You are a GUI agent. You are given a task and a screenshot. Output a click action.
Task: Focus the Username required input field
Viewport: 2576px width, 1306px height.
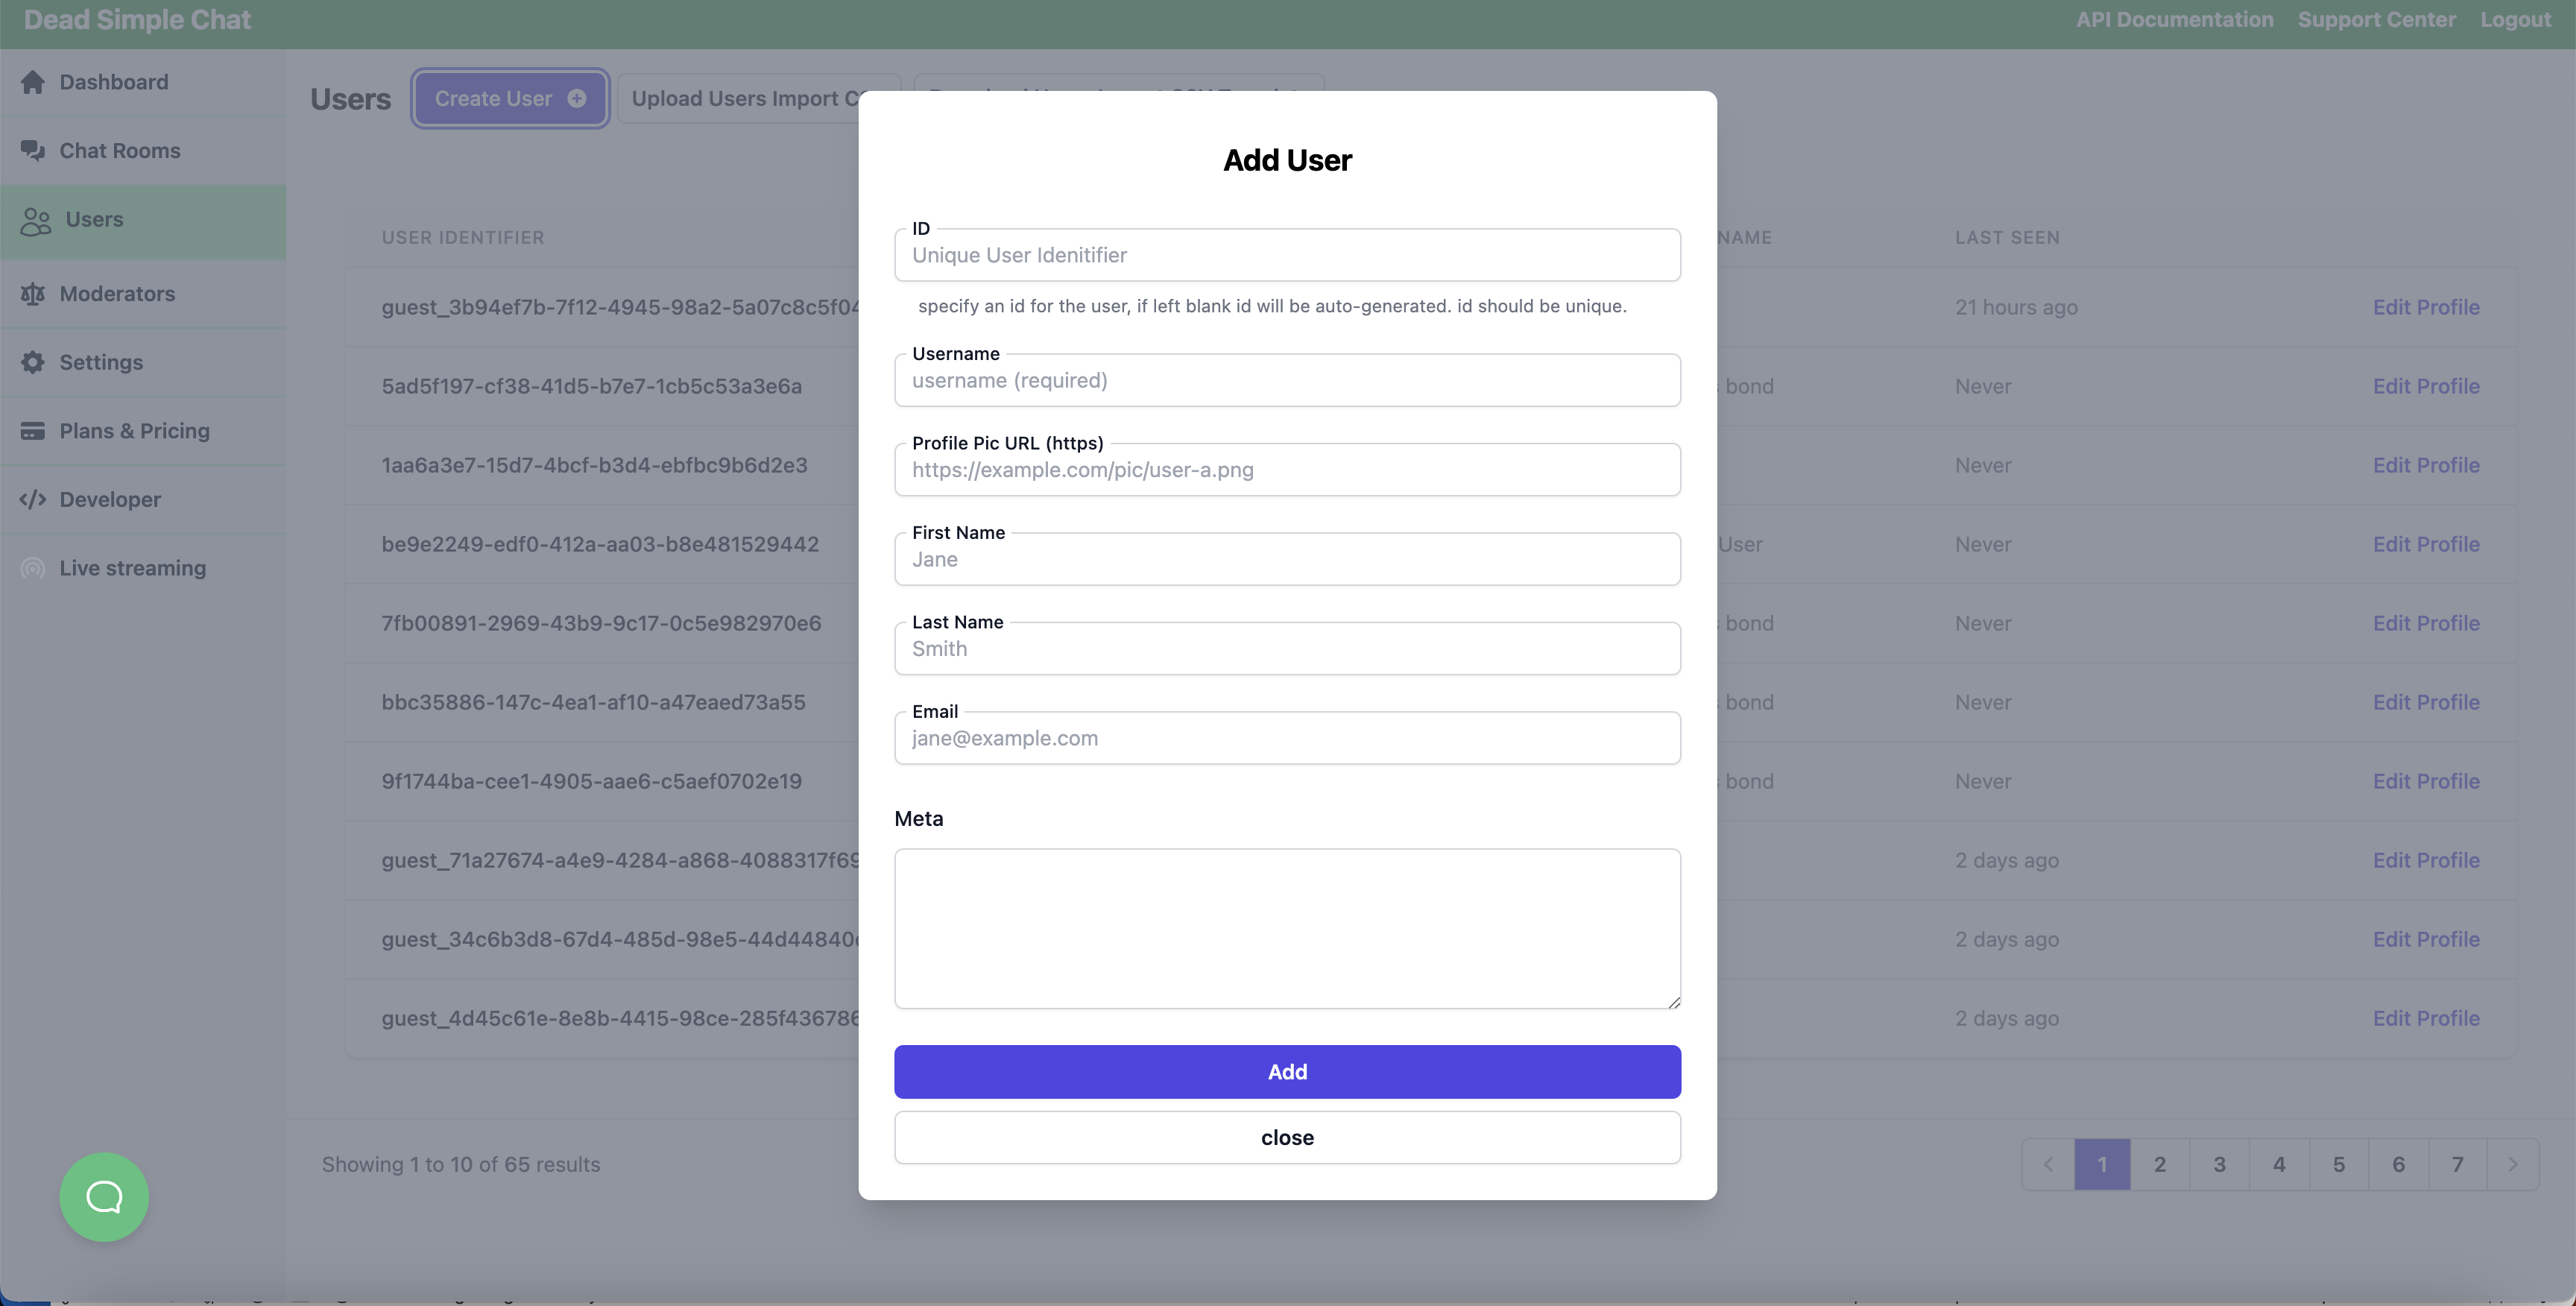click(1287, 380)
